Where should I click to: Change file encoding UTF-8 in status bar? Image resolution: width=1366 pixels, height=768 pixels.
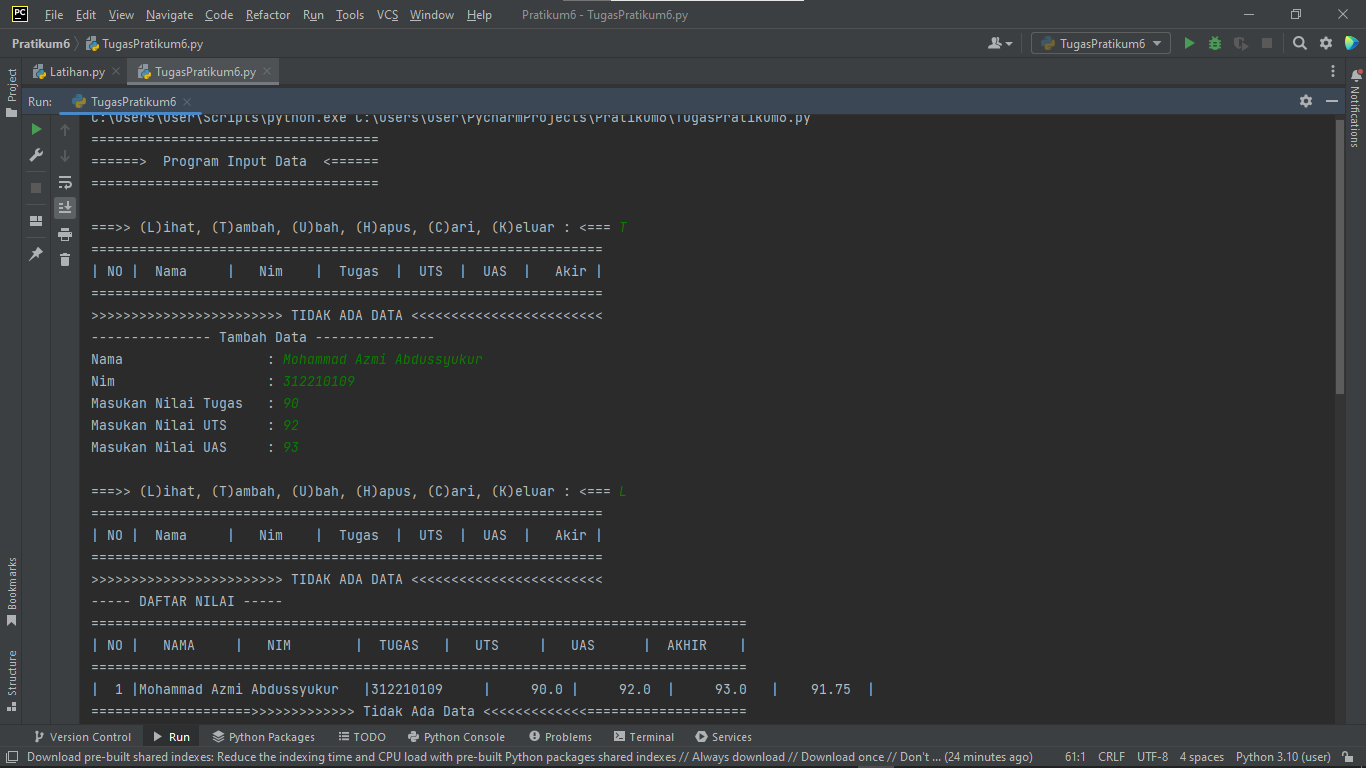click(1152, 757)
